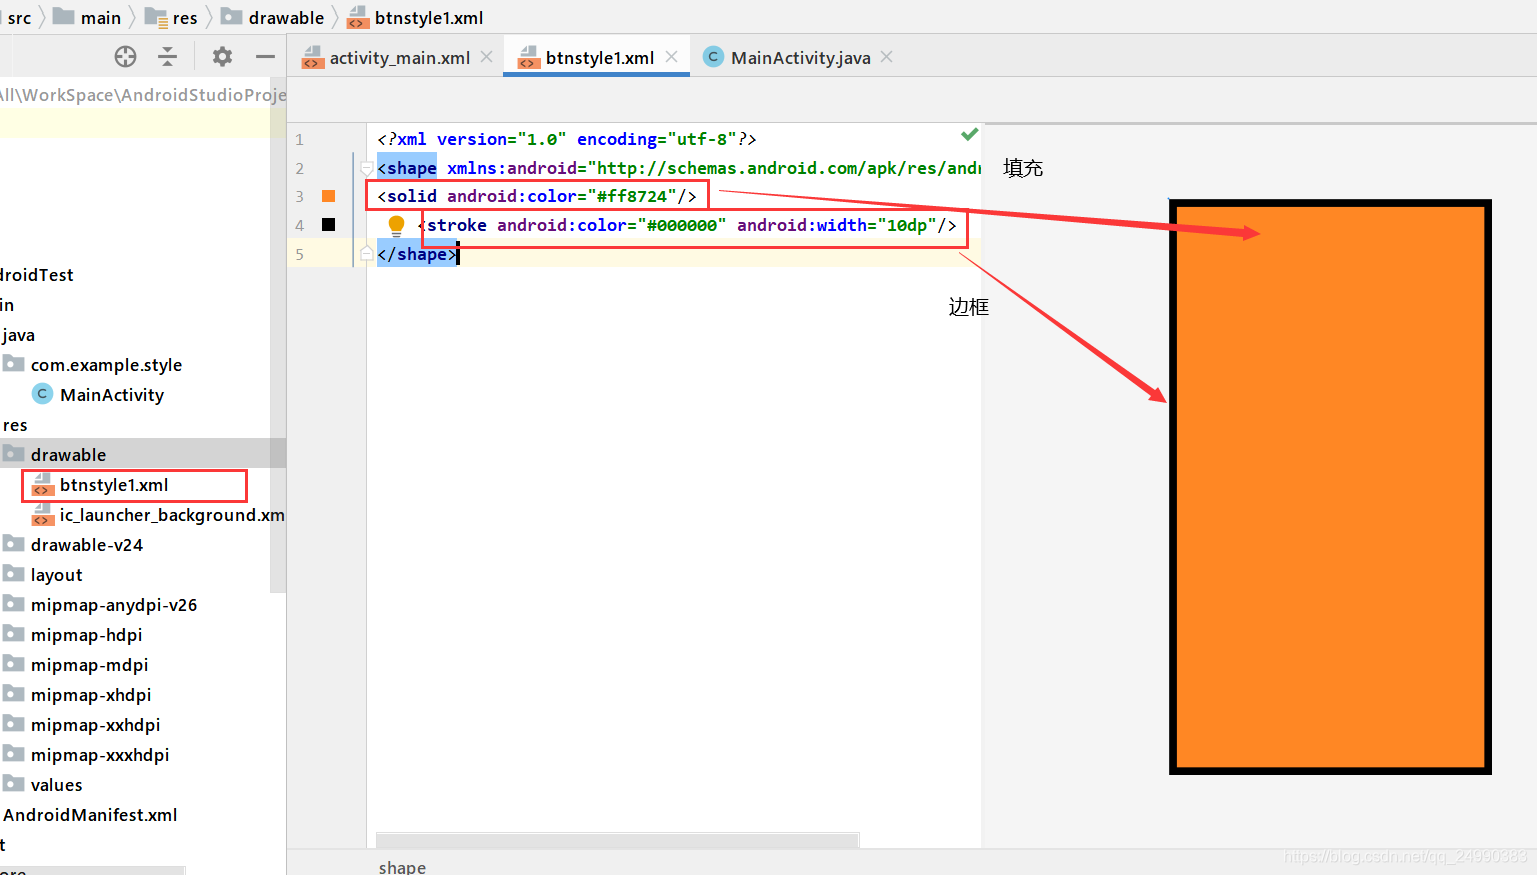The width and height of the screenshot is (1537, 875).
Task: Click the mipmap-hdpi folder icon
Action: pos(14,634)
